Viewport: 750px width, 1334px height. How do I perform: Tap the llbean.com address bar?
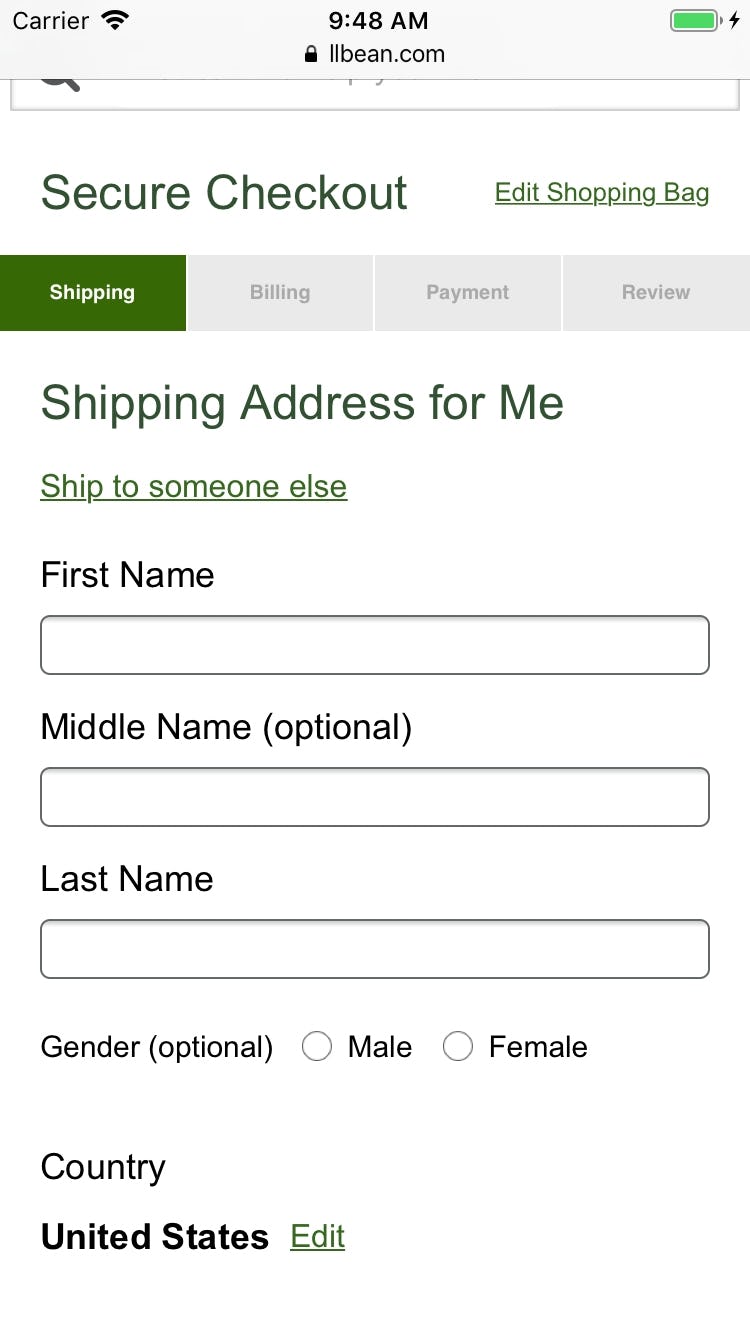385,54
